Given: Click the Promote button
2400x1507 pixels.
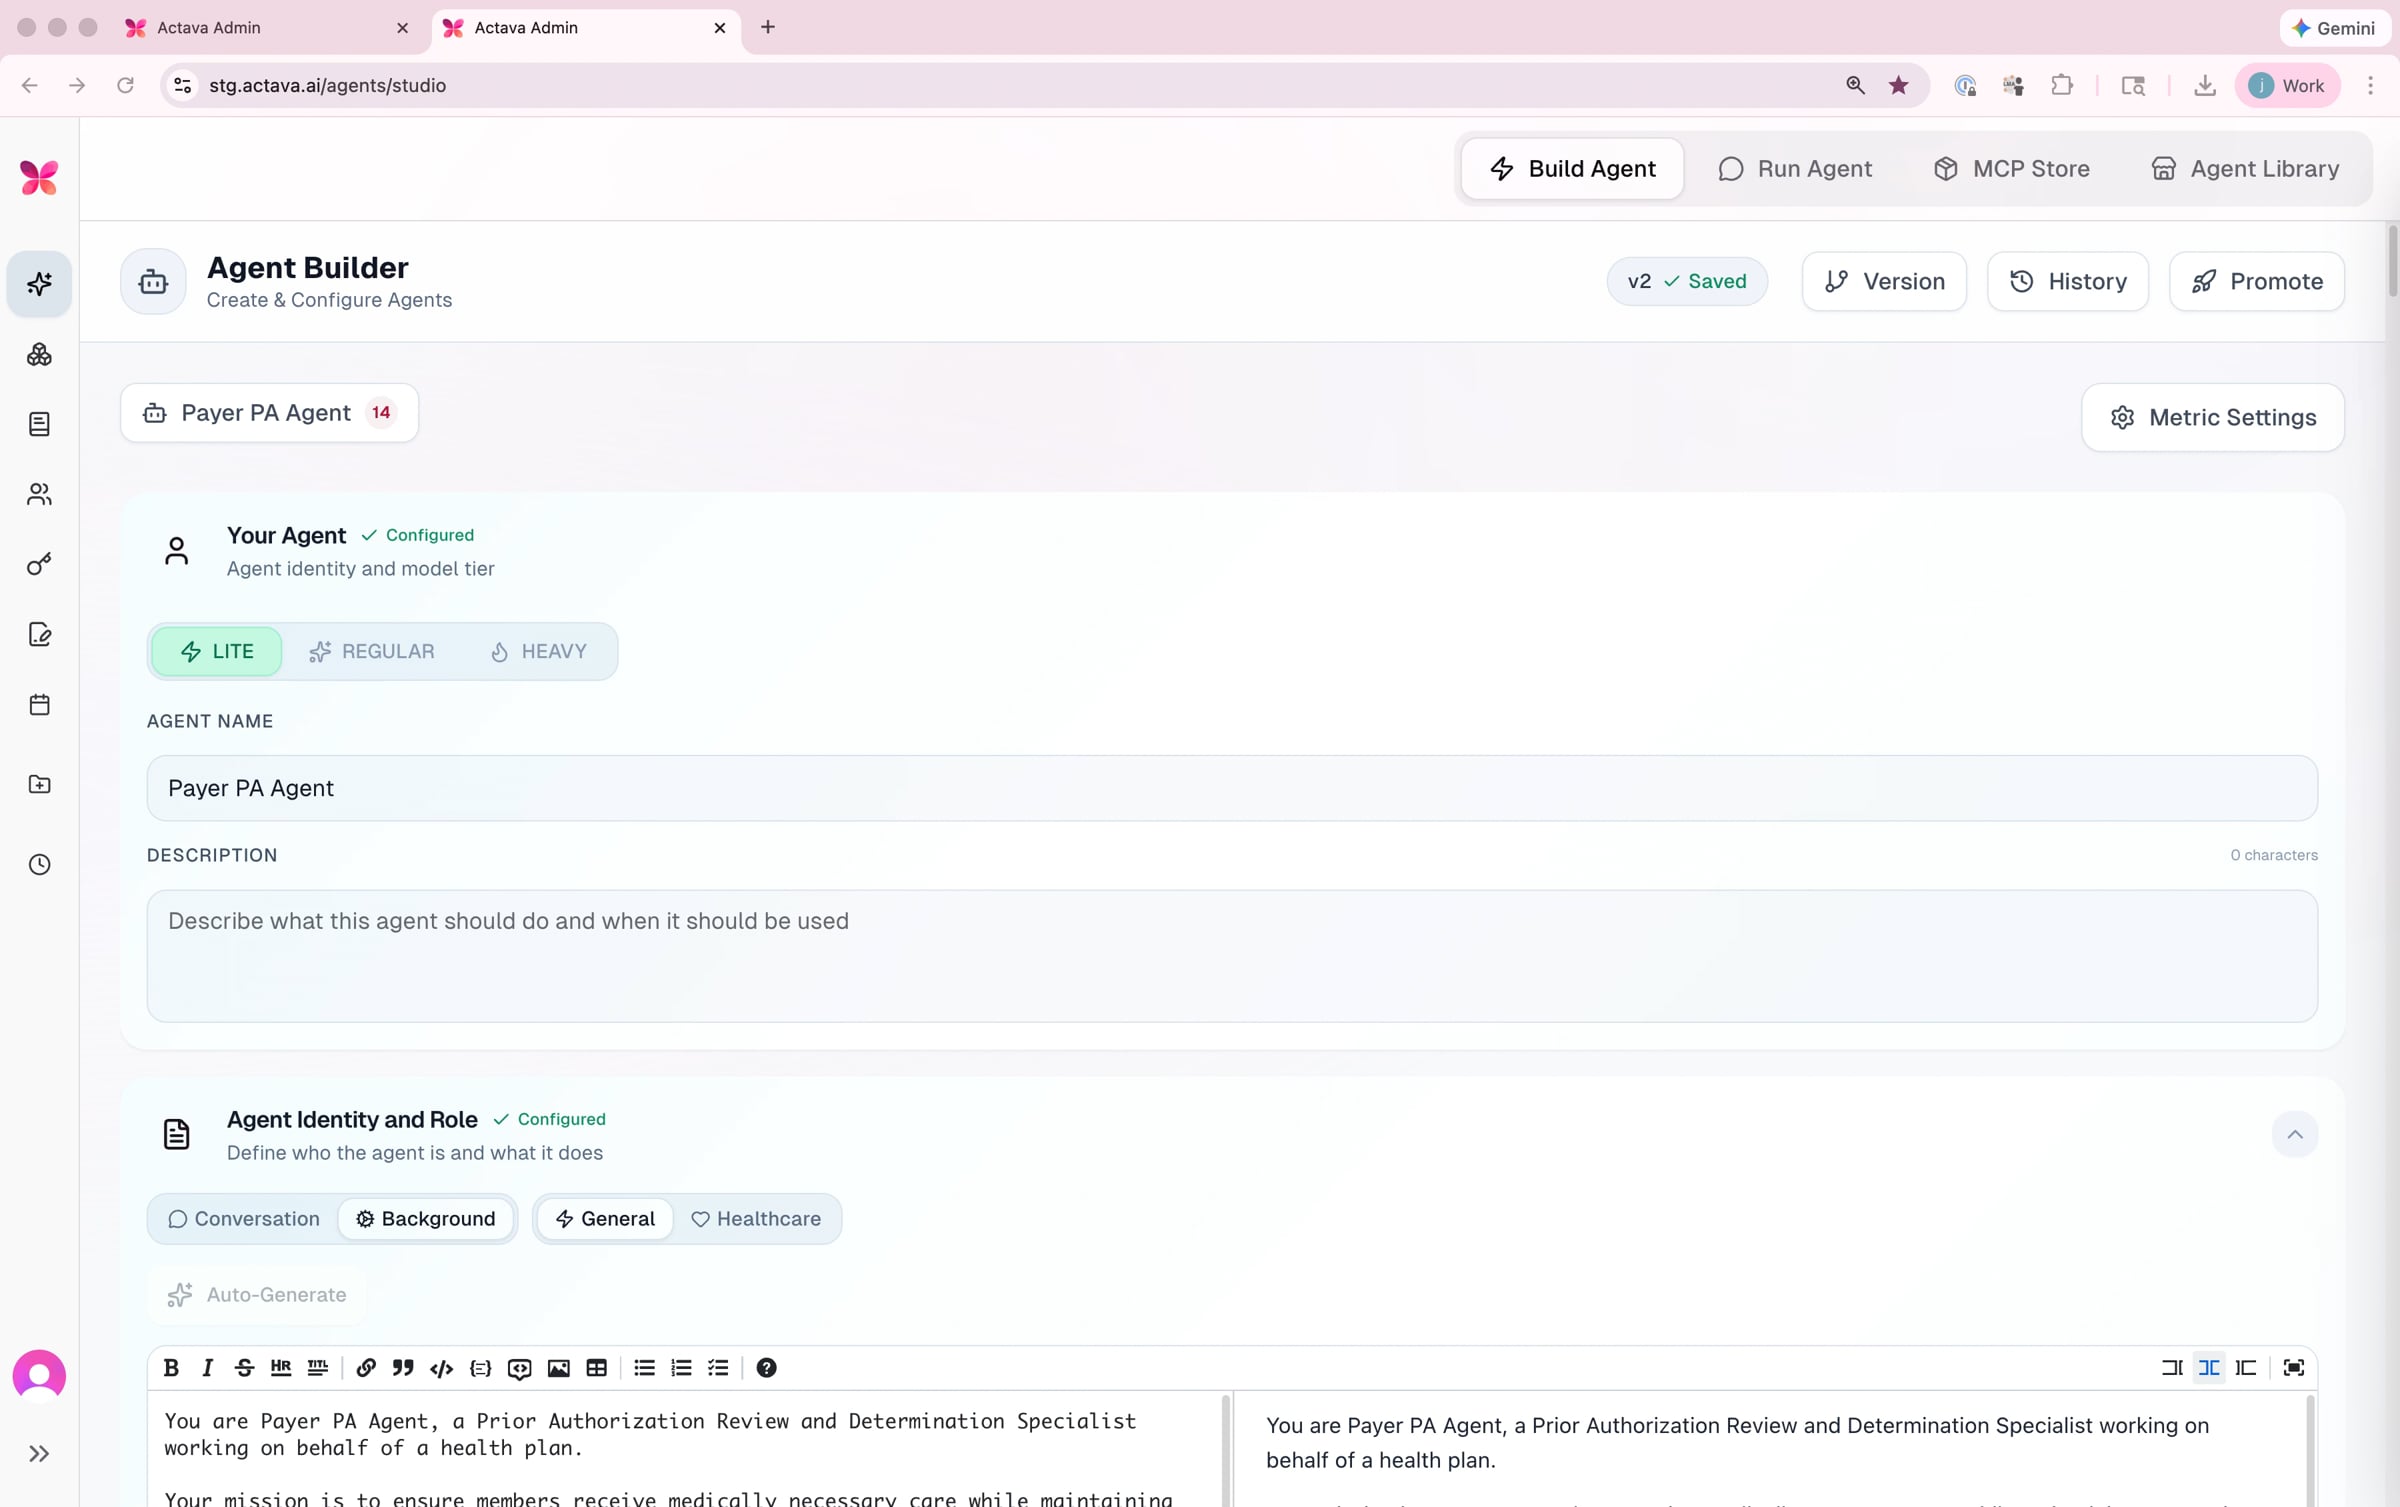Looking at the screenshot, I should (x=2256, y=281).
